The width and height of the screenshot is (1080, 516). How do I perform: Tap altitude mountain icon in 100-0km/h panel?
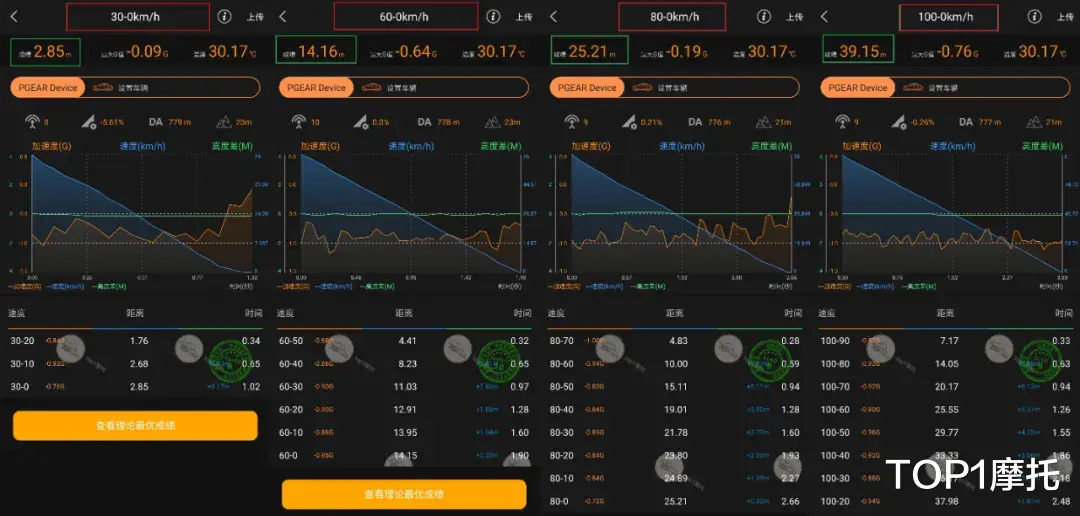tap(1034, 122)
